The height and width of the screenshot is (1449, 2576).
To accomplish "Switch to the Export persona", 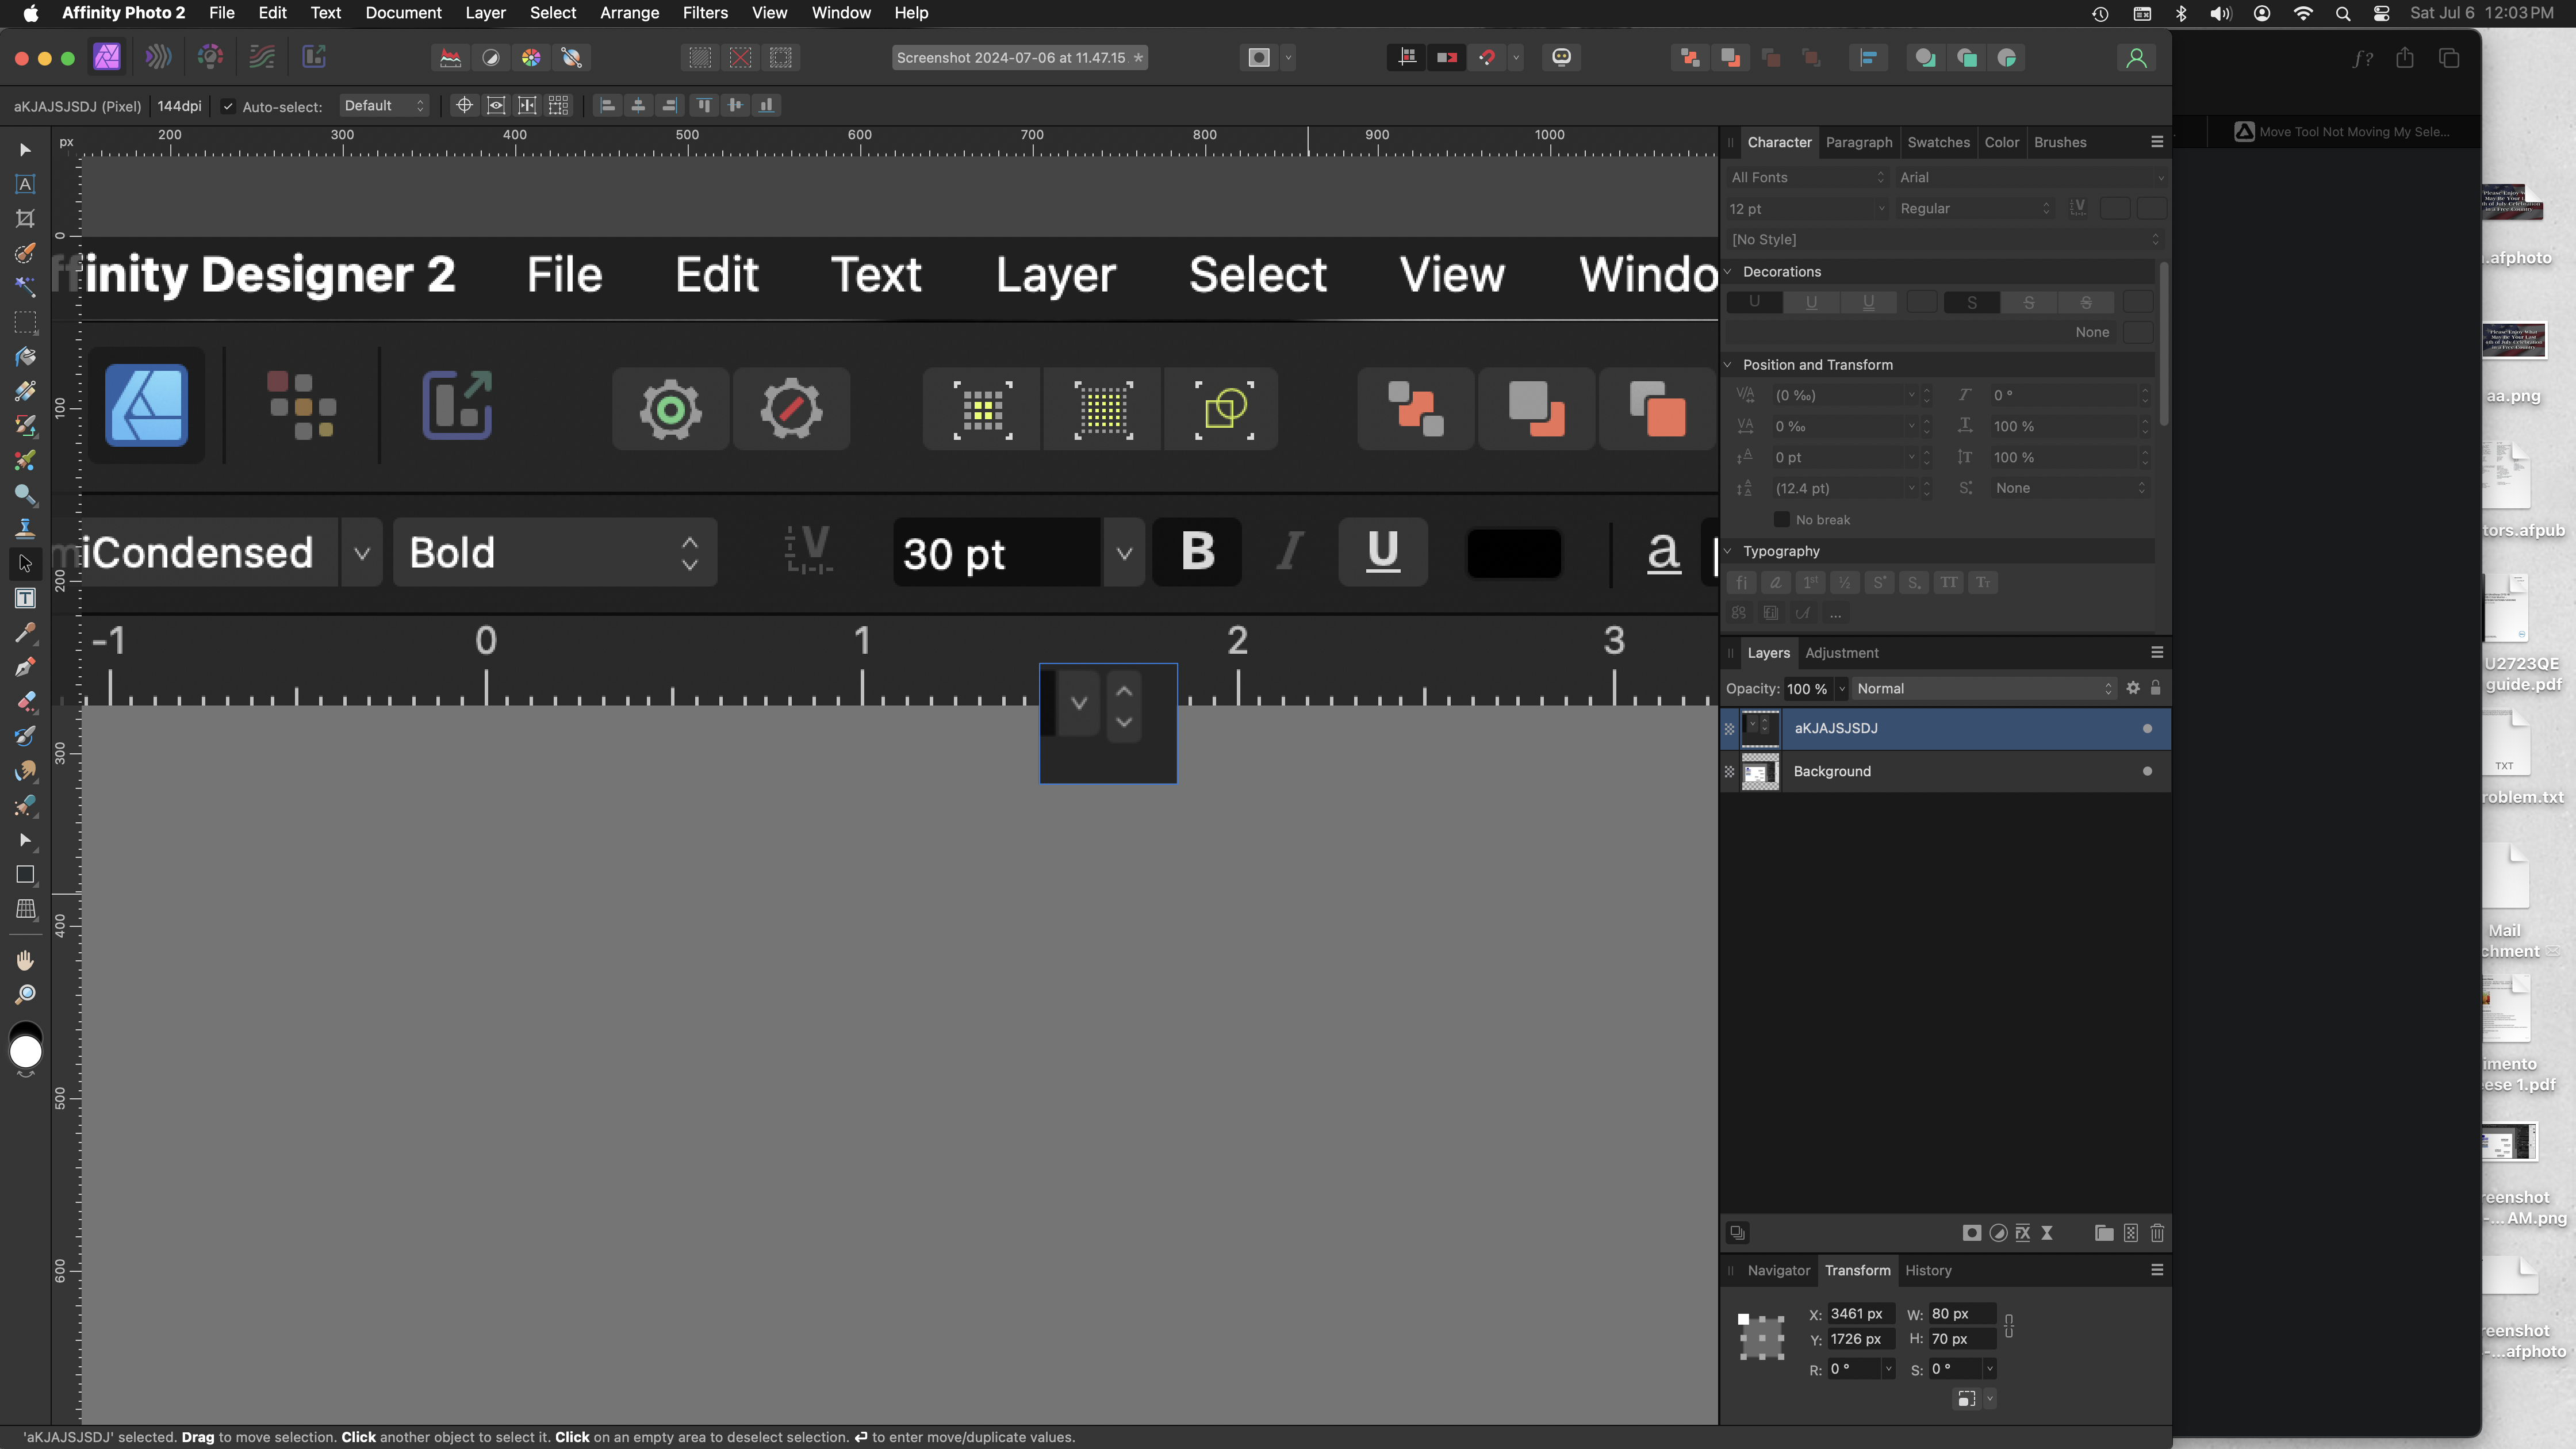I will [x=314, y=57].
